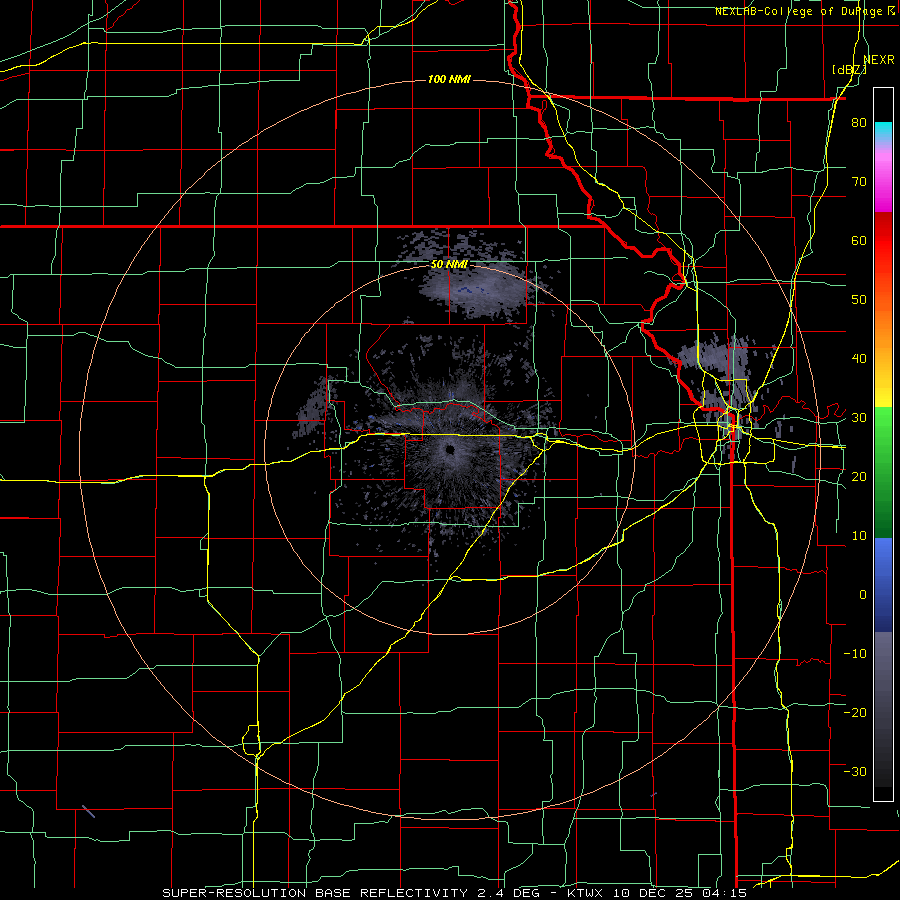Click the -10 value on the color scale
900x900 pixels.
(x=855, y=654)
